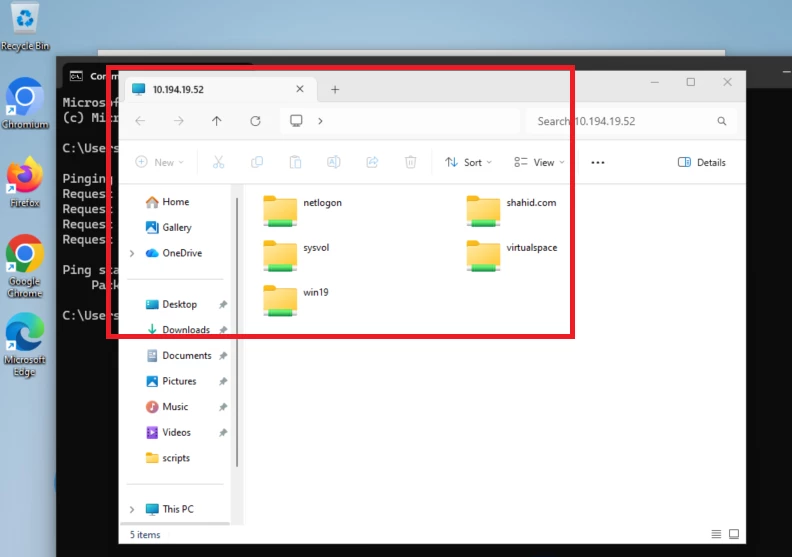Launch Firefox from the desktop

[x=24, y=182]
